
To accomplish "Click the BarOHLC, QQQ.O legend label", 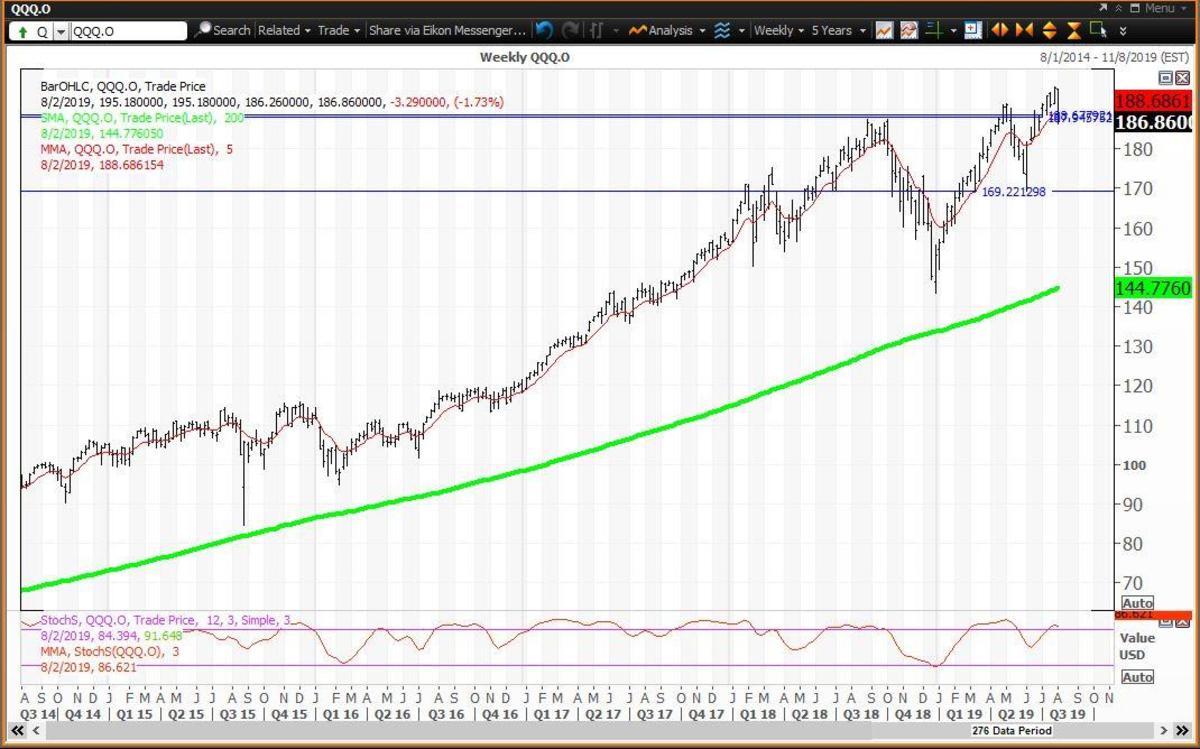I will pos(123,87).
